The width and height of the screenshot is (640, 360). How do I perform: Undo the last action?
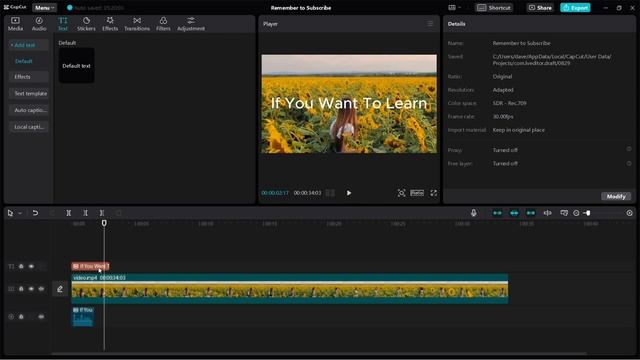pyautogui.click(x=35, y=213)
